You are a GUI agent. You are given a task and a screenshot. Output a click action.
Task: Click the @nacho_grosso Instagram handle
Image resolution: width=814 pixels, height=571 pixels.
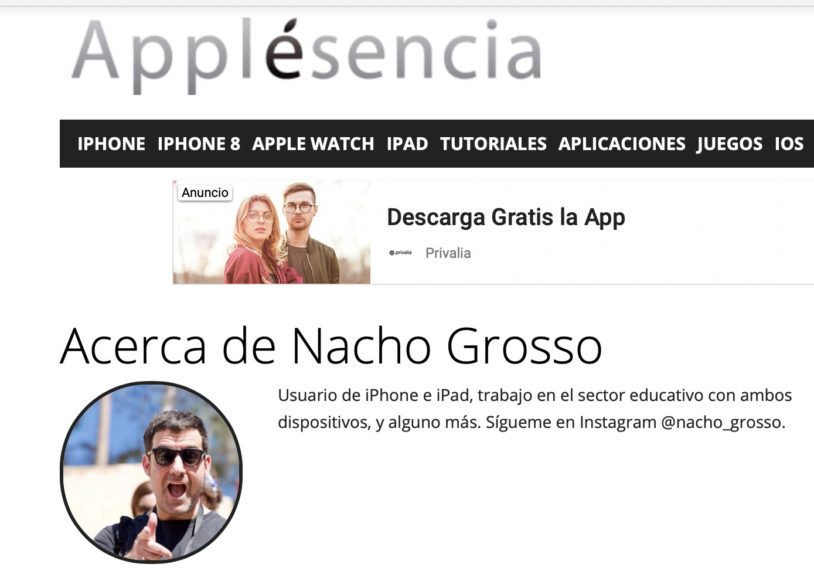point(723,423)
